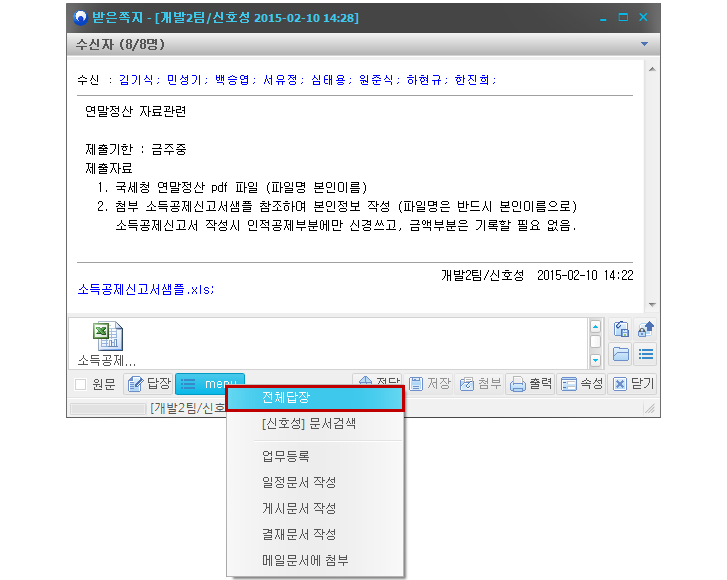Open the 소득공제신고서샘플.xls attachment link
Viewport: 727px width, 580px height.
tap(146, 289)
